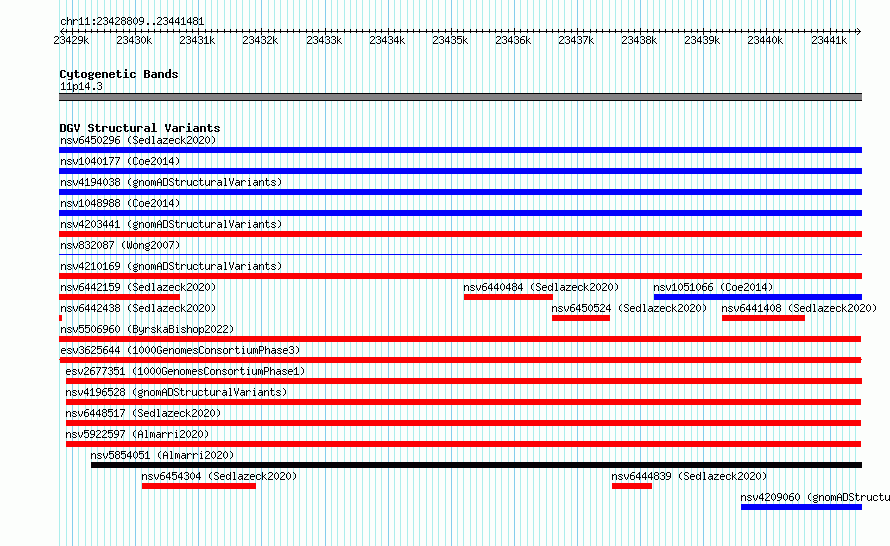
Task: Click the nsv5506960 (ByrskaBishop2022) label
Action: coord(147,329)
